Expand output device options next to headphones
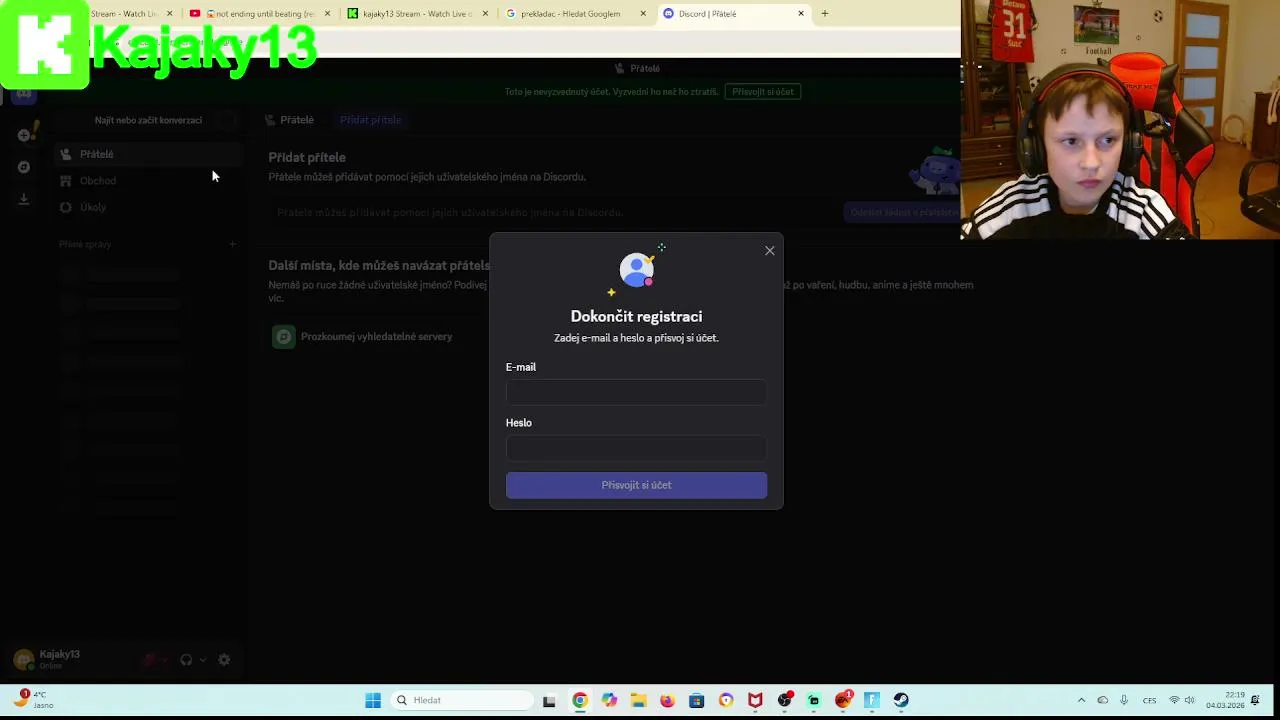This screenshot has width=1280, height=720. pos(203,660)
